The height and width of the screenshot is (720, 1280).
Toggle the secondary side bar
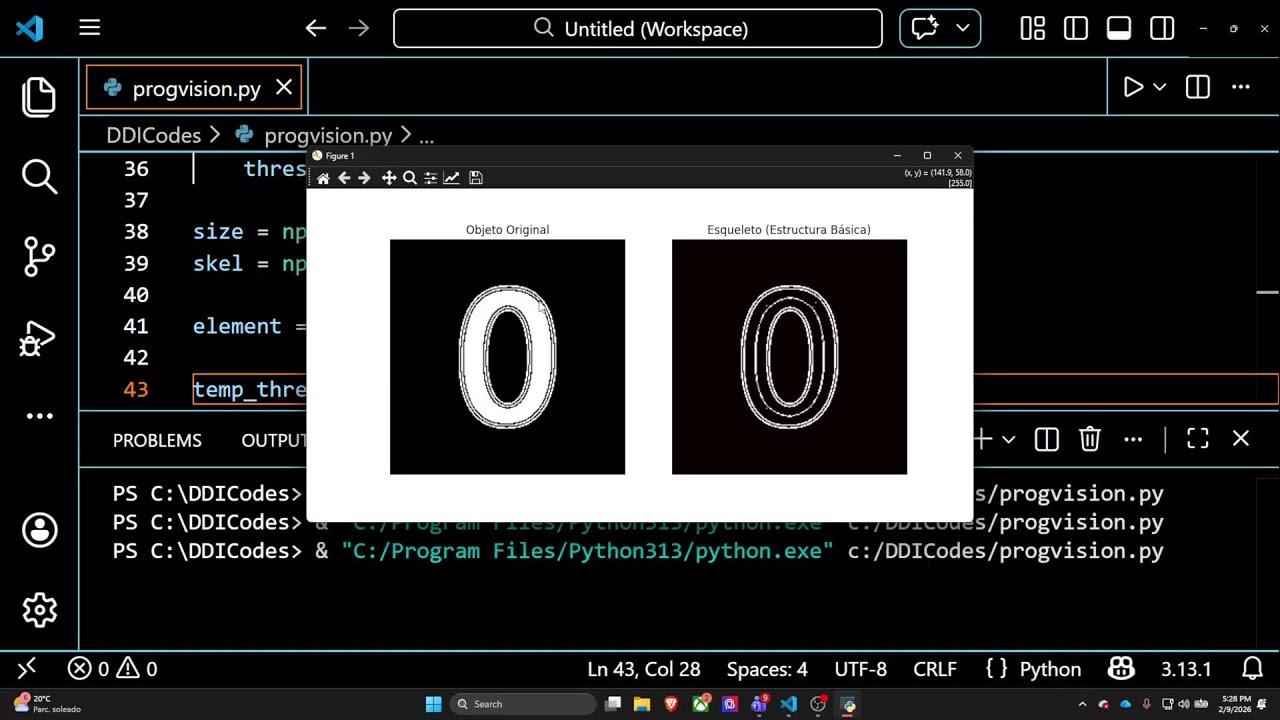coord(1162,29)
